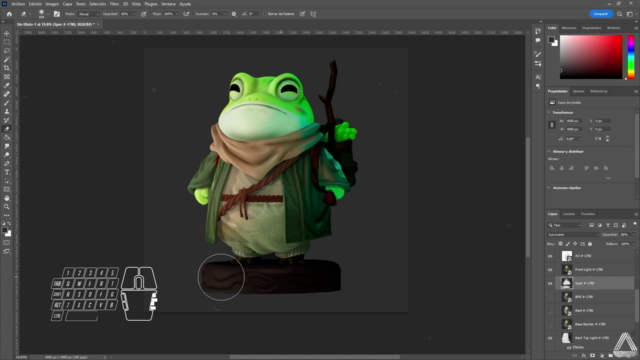The height and width of the screenshot is (360, 640).
Task: Collapse the Acciones rápidas section
Action: pyautogui.click(x=549, y=188)
